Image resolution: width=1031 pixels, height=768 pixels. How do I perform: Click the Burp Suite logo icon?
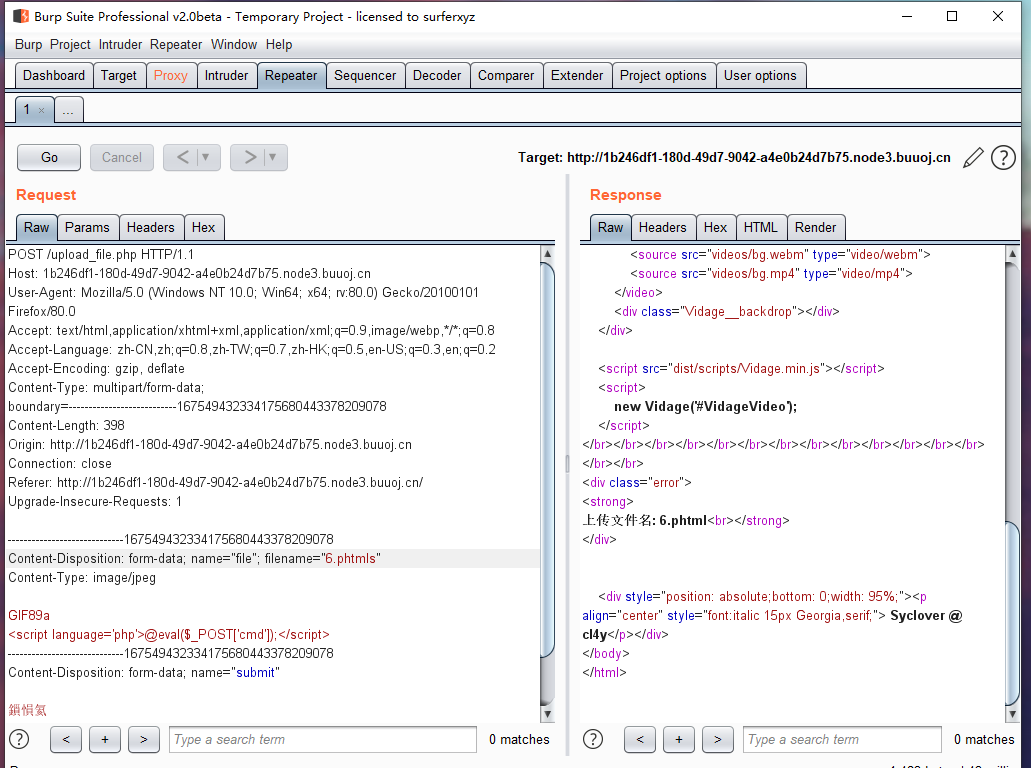pyautogui.click(x=21, y=16)
